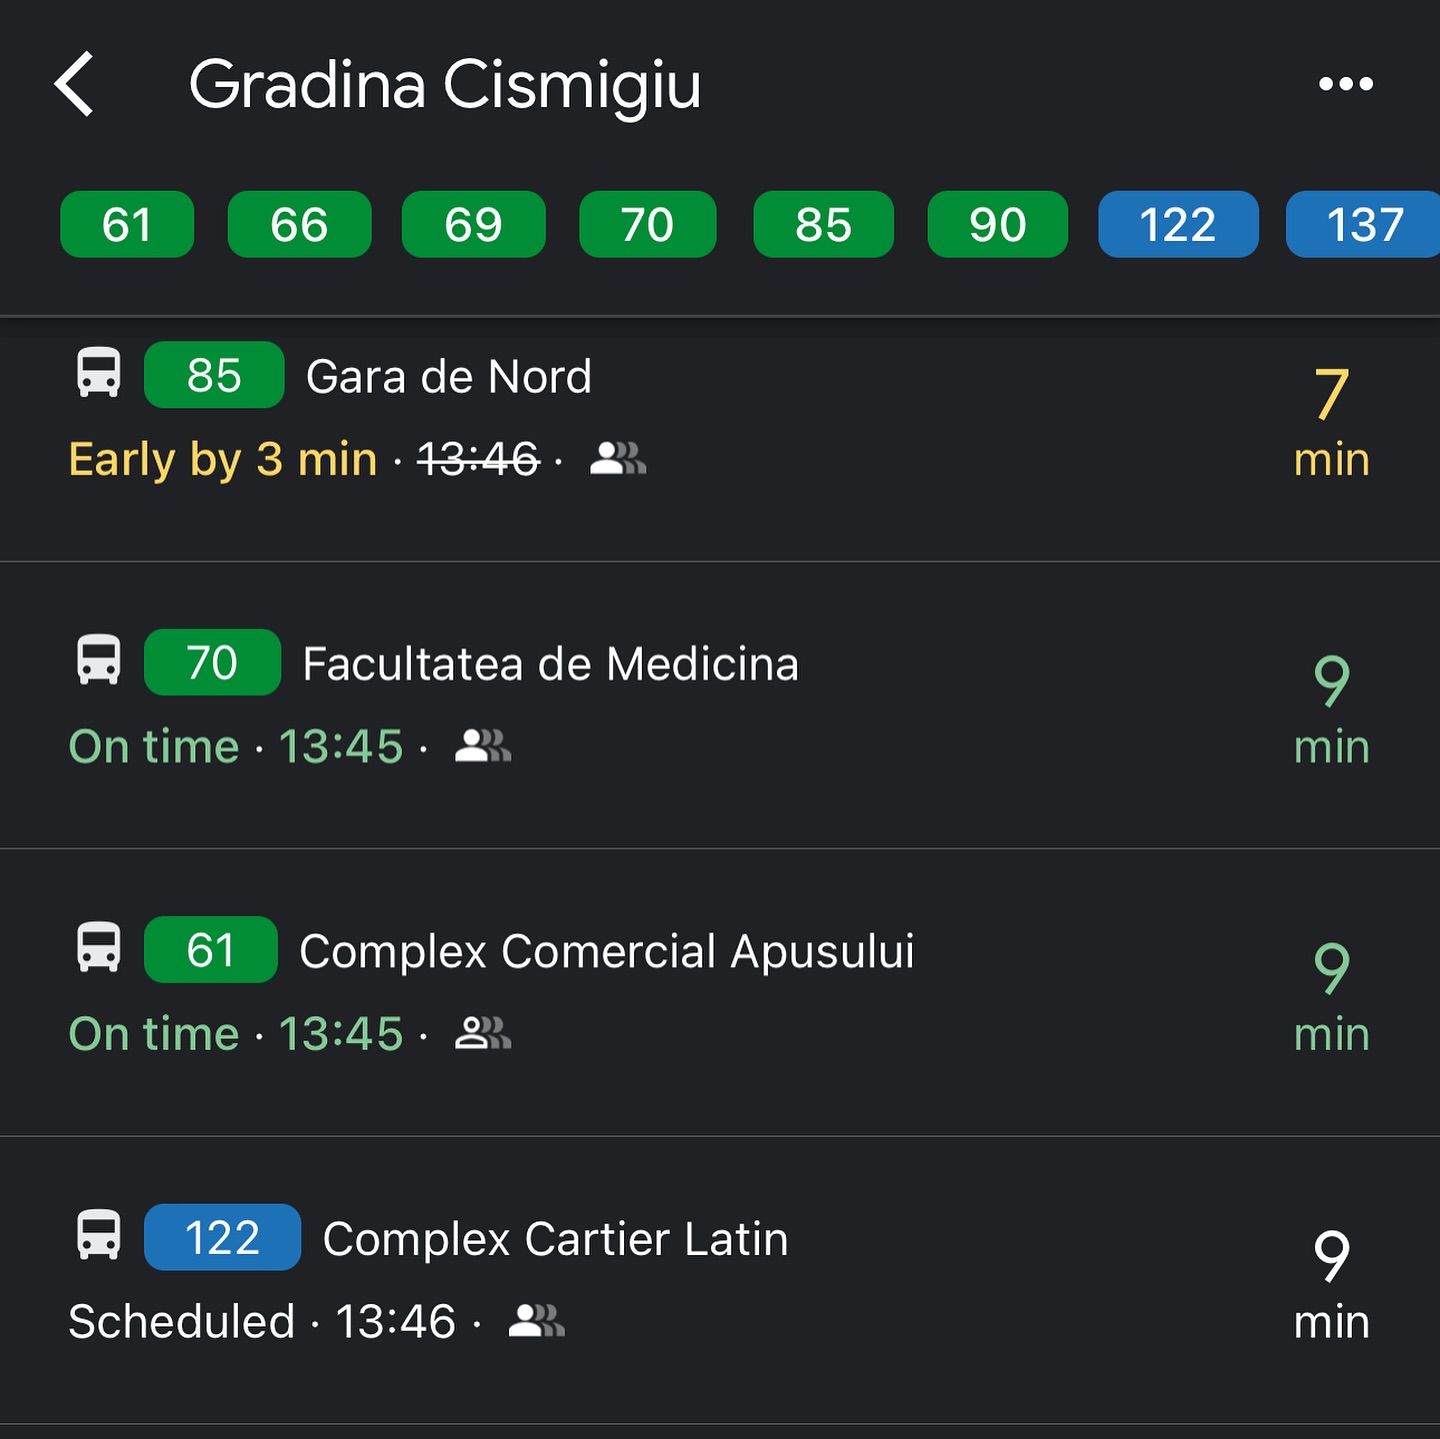Tap crowdedness icon on Facultatea de Medicina row
The height and width of the screenshot is (1439, 1440).
pyautogui.click(x=483, y=746)
